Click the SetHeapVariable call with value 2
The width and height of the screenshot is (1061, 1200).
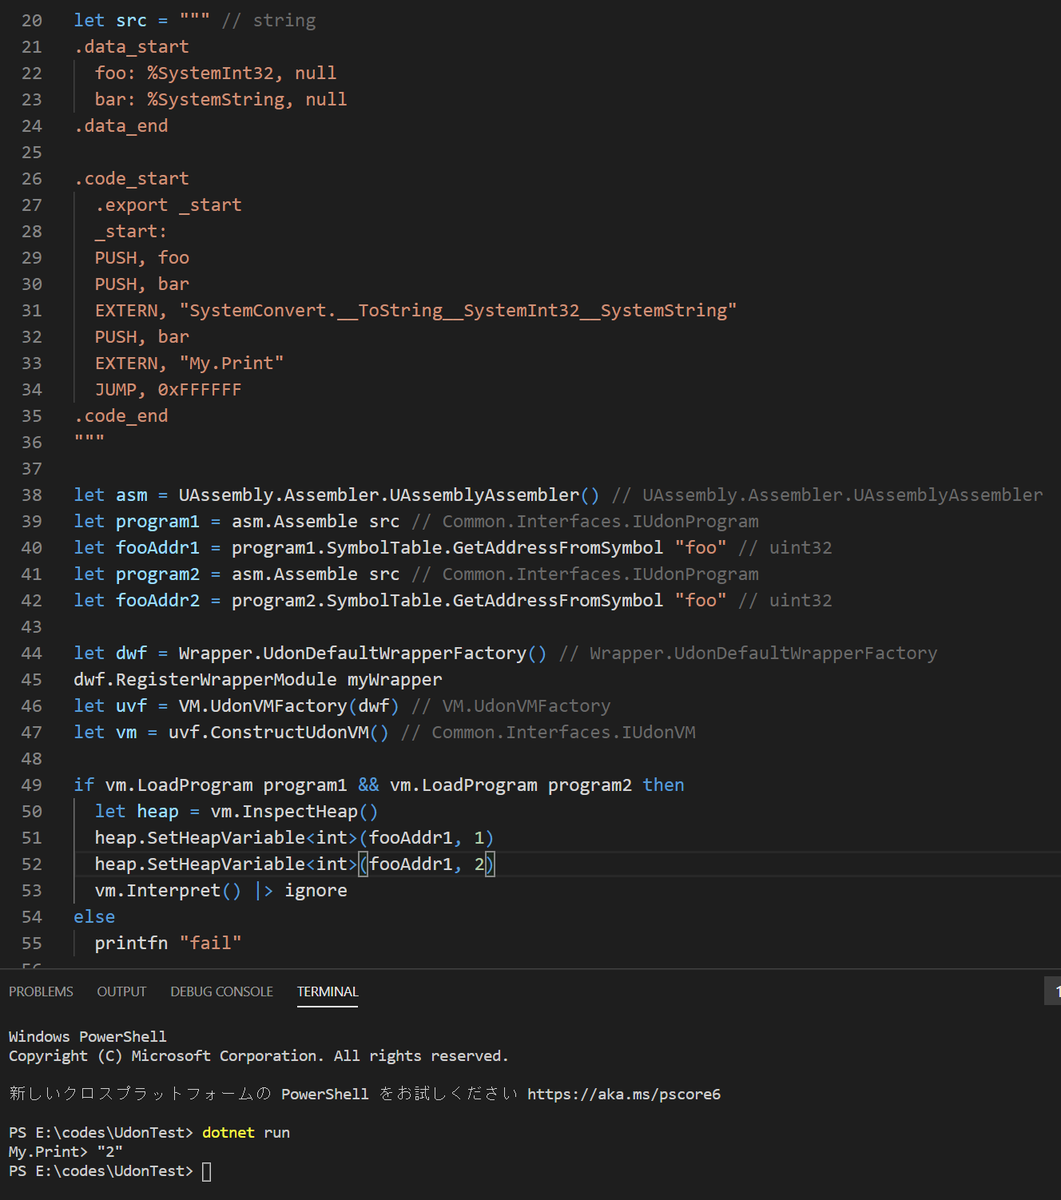point(295,864)
